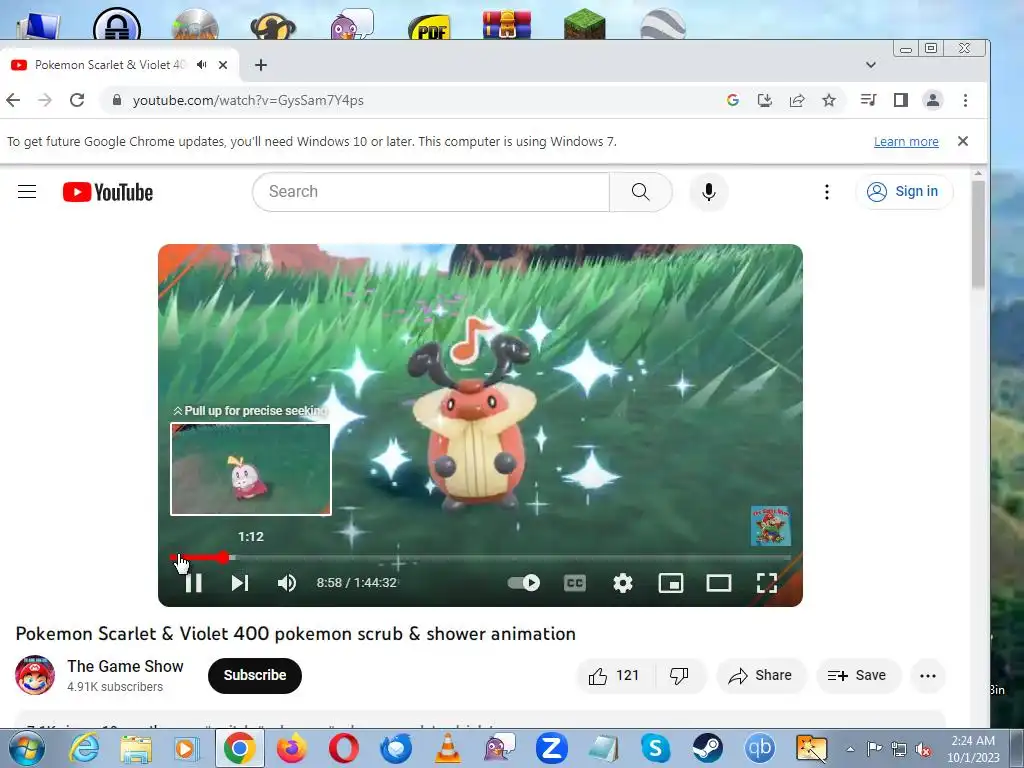1024x768 pixels.
Task: Bookmark this tab with star
Action: click(829, 100)
